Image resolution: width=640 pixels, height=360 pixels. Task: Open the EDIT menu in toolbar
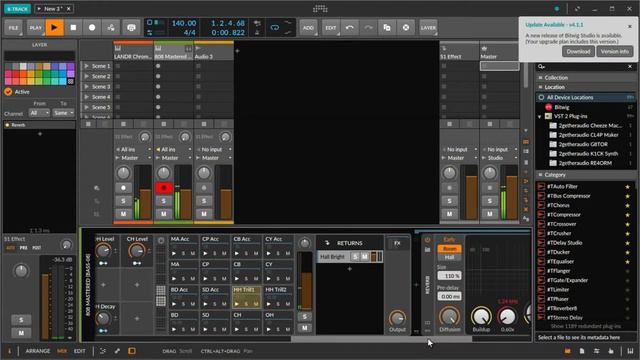(331, 27)
